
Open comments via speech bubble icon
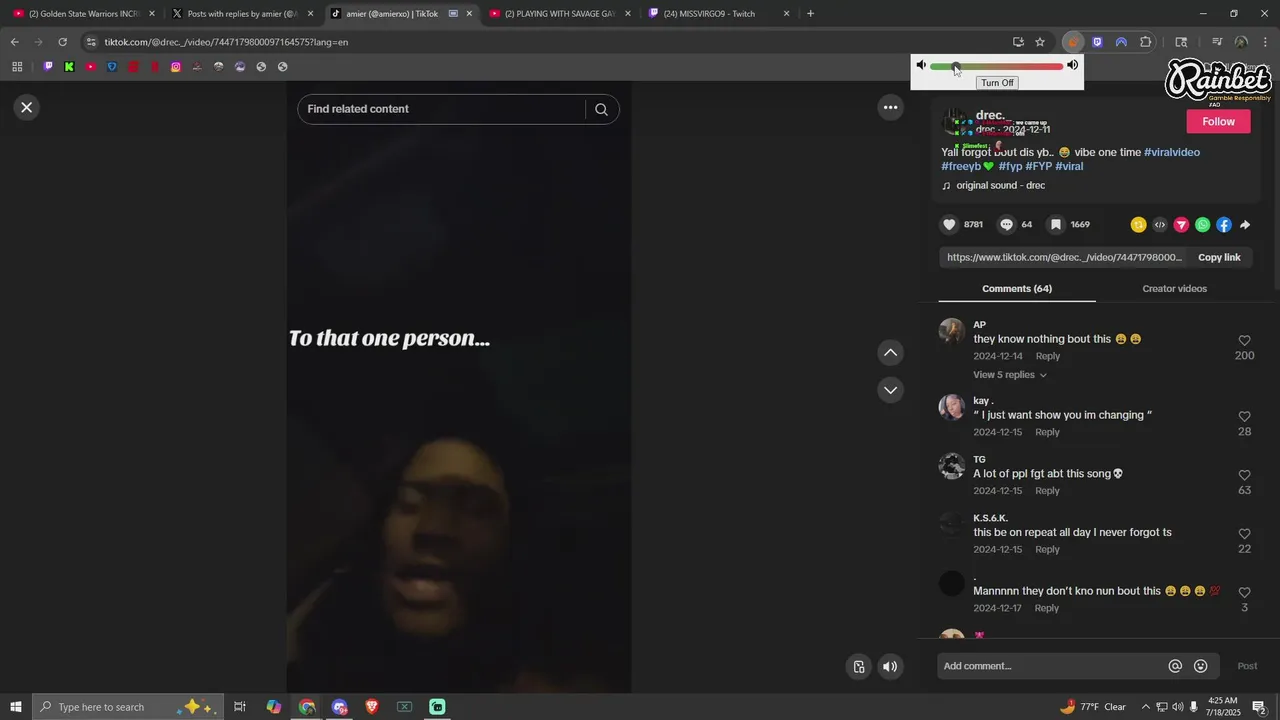tap(1007, 225)
